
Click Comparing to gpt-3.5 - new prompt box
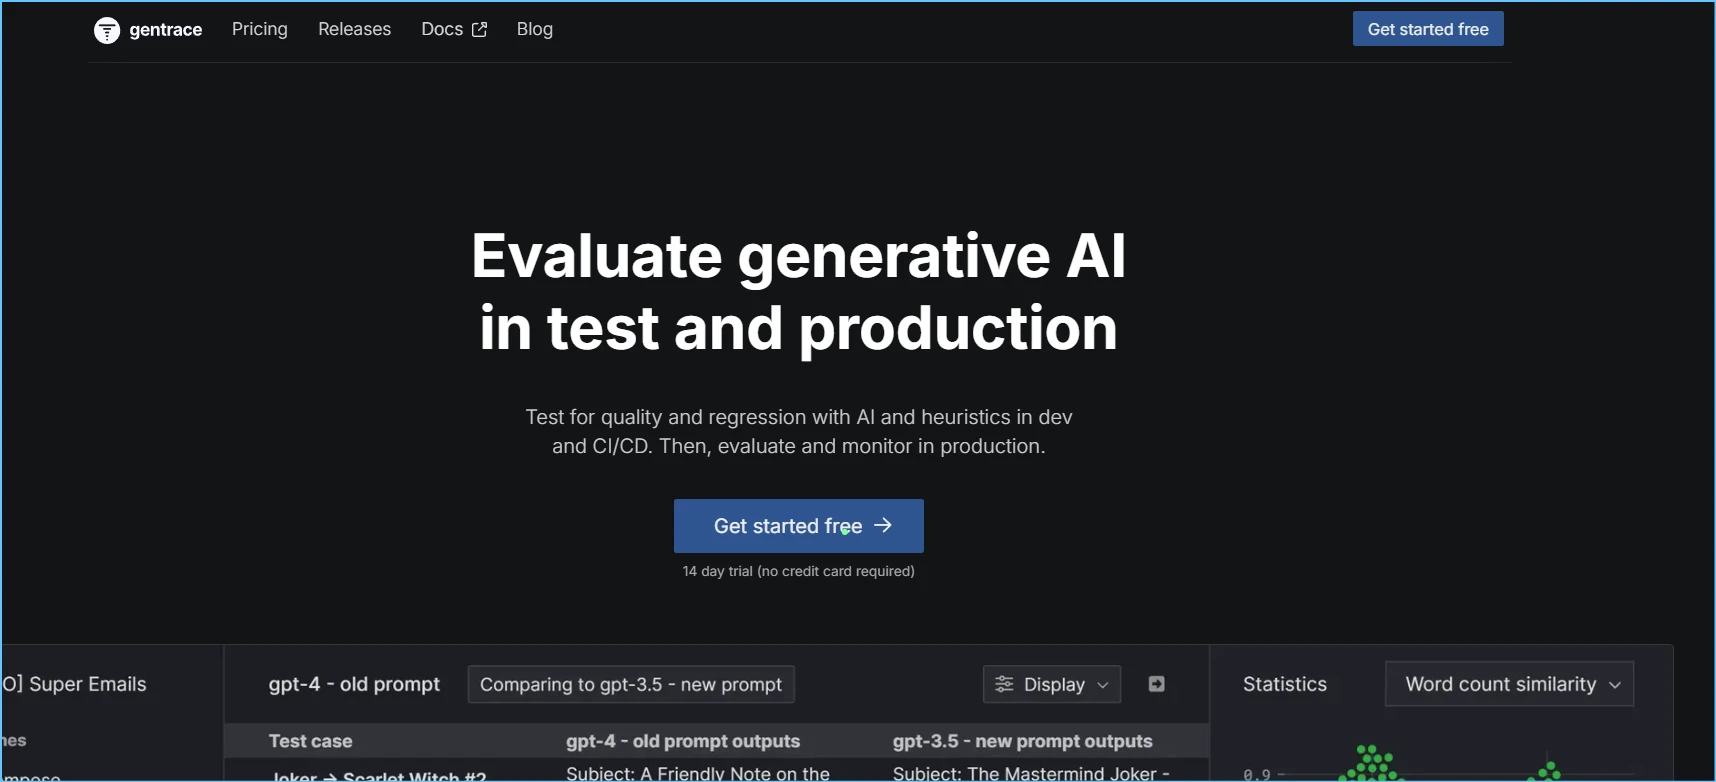coord(631,684)
